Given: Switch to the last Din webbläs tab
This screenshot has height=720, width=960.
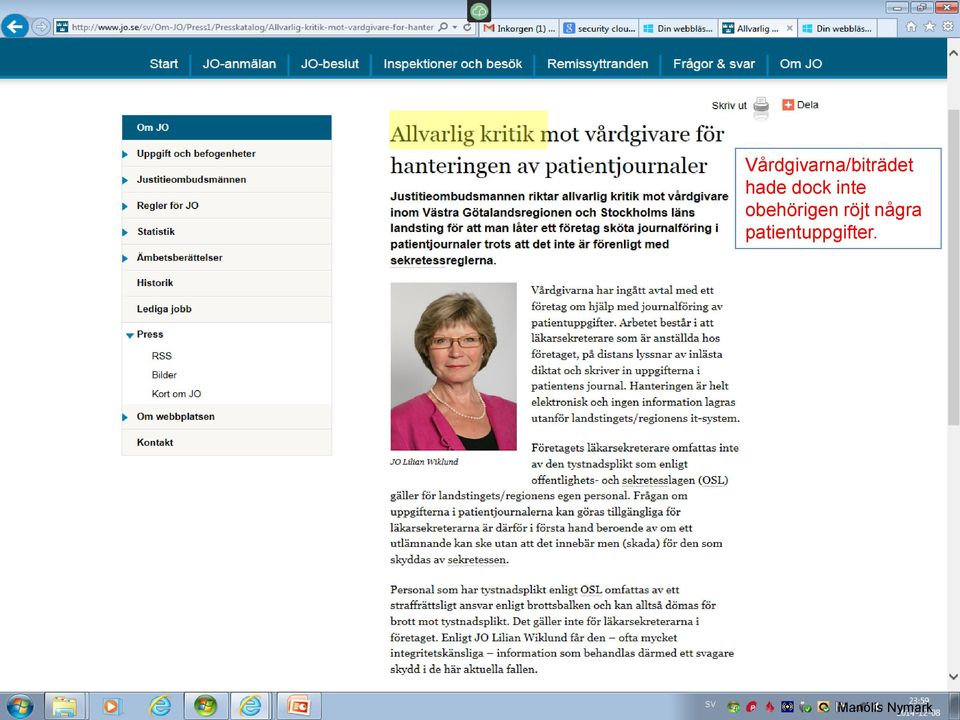Looking at the screenshot, I should click(838, 28).
